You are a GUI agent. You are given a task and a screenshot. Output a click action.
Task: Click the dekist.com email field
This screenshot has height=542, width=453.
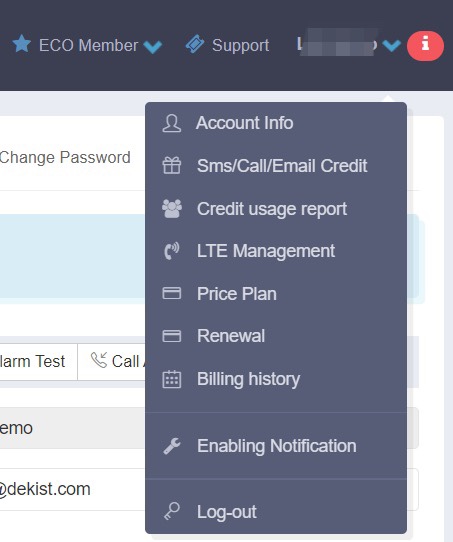pyautogui.click(x=73, y=489)
